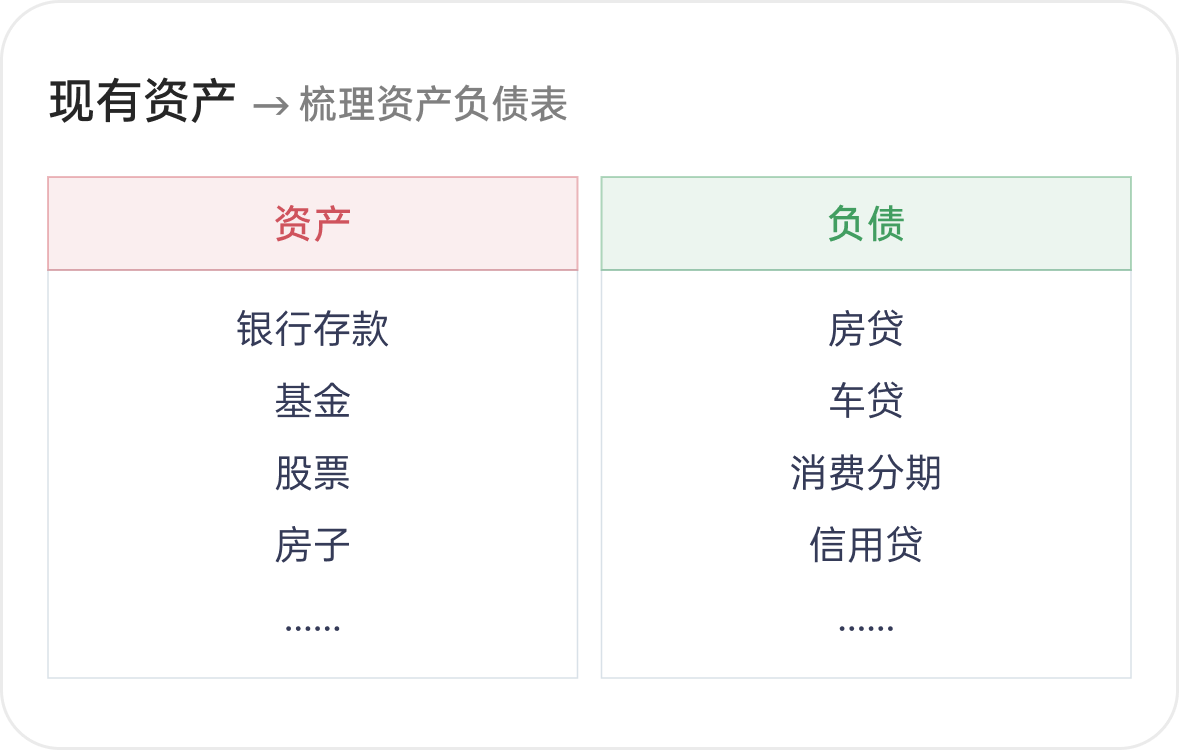Expand the ellipsis under the assets list
This screenshot has width=1179, height=750.
(312, 627)
